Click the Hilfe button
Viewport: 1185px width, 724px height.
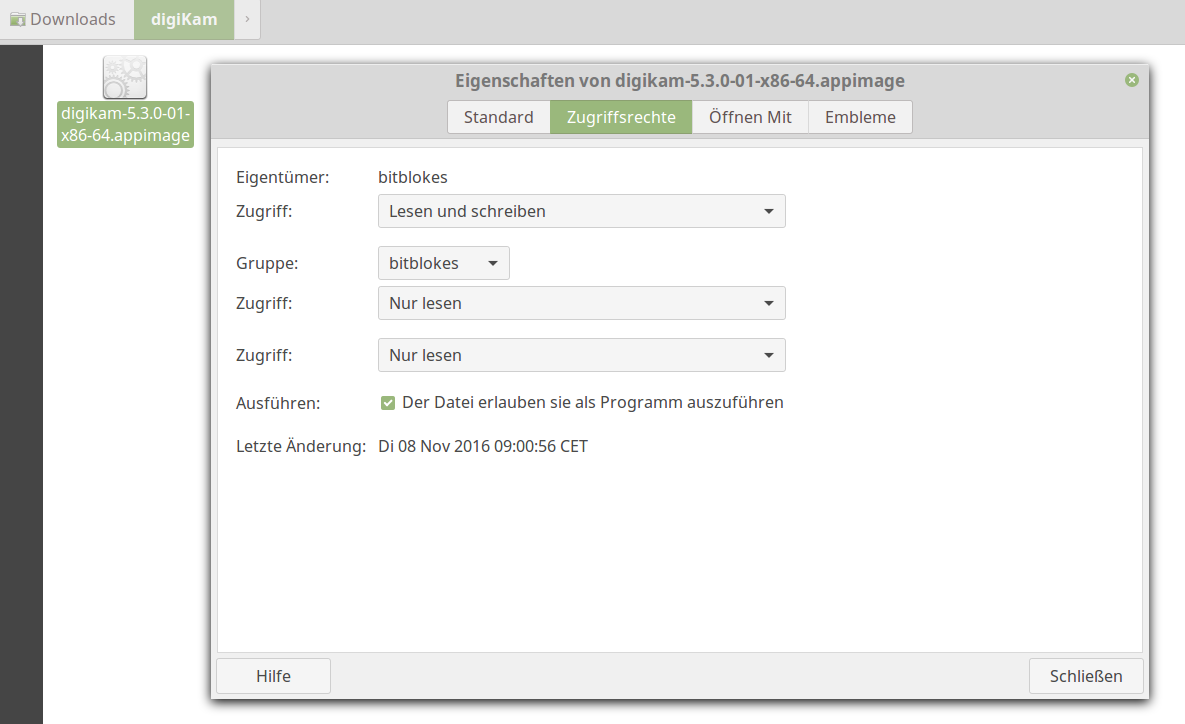tap(274, 676)
